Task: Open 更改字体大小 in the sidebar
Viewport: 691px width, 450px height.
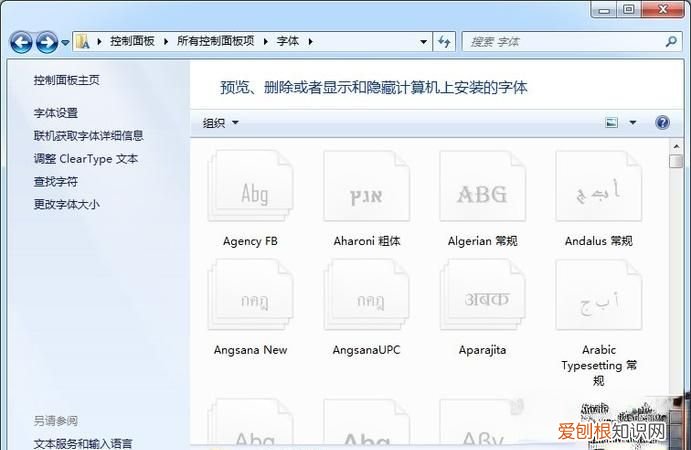Action: 67,205
